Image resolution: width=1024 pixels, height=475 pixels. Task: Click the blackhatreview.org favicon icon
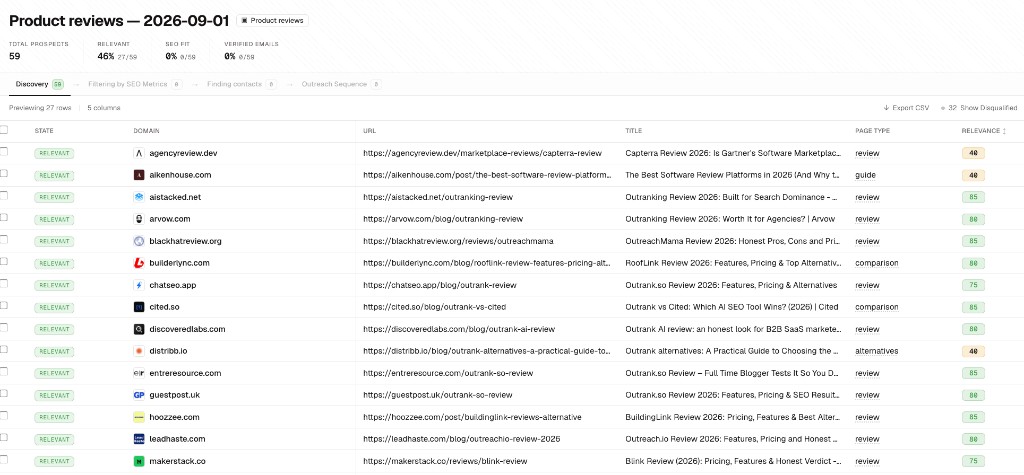coord(138,241)
